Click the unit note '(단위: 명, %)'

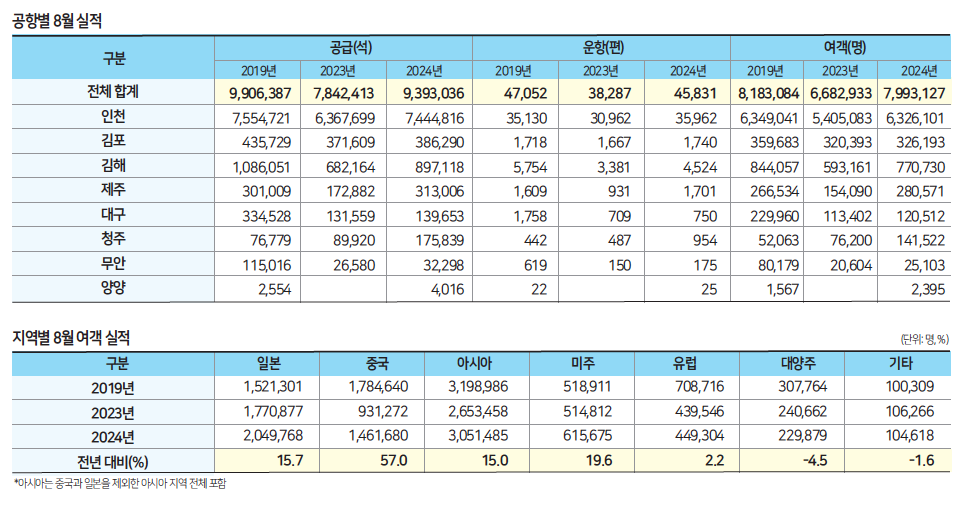tap(925, 339)
